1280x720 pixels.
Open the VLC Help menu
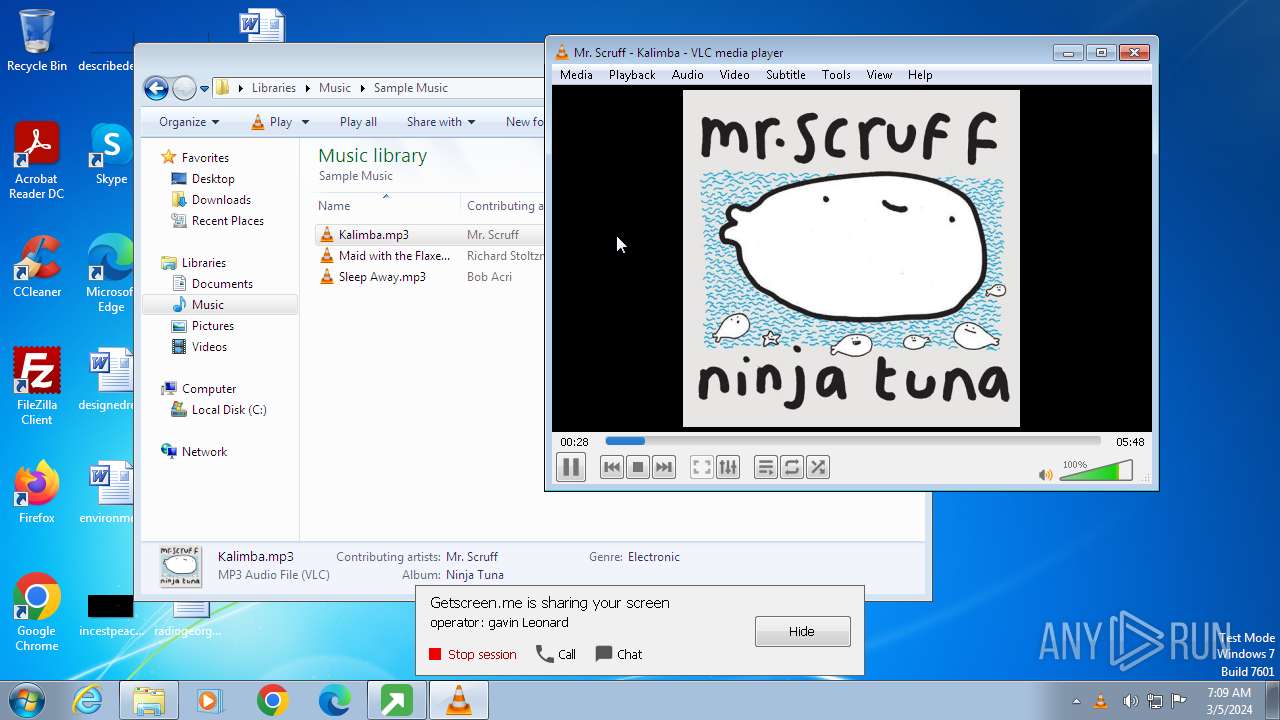pos(920,75)
